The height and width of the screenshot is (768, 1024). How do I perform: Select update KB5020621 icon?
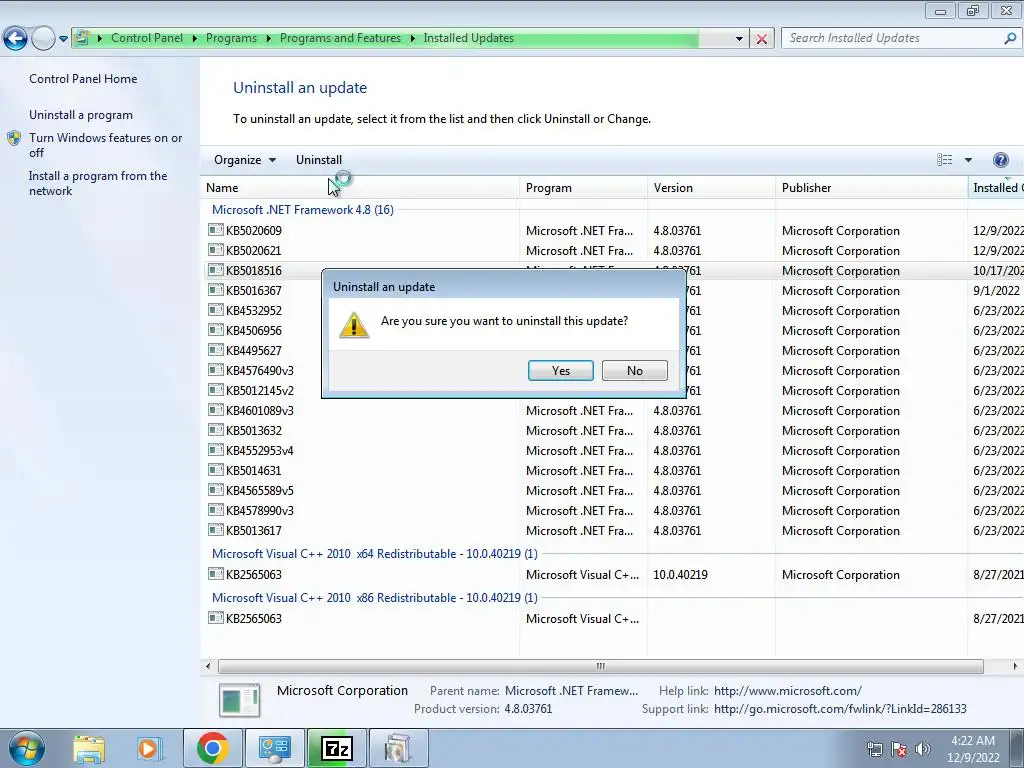click(216, 250)
